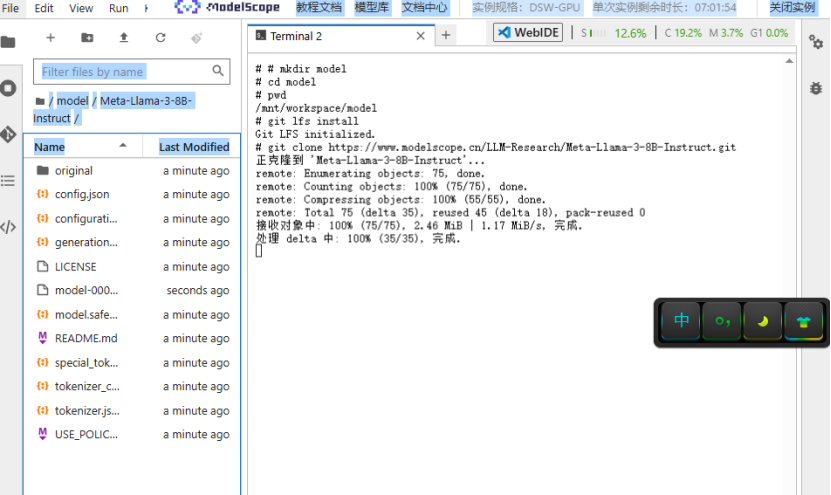Sort files by Last Modified column
831x495 pixels.
coord(194,147)
